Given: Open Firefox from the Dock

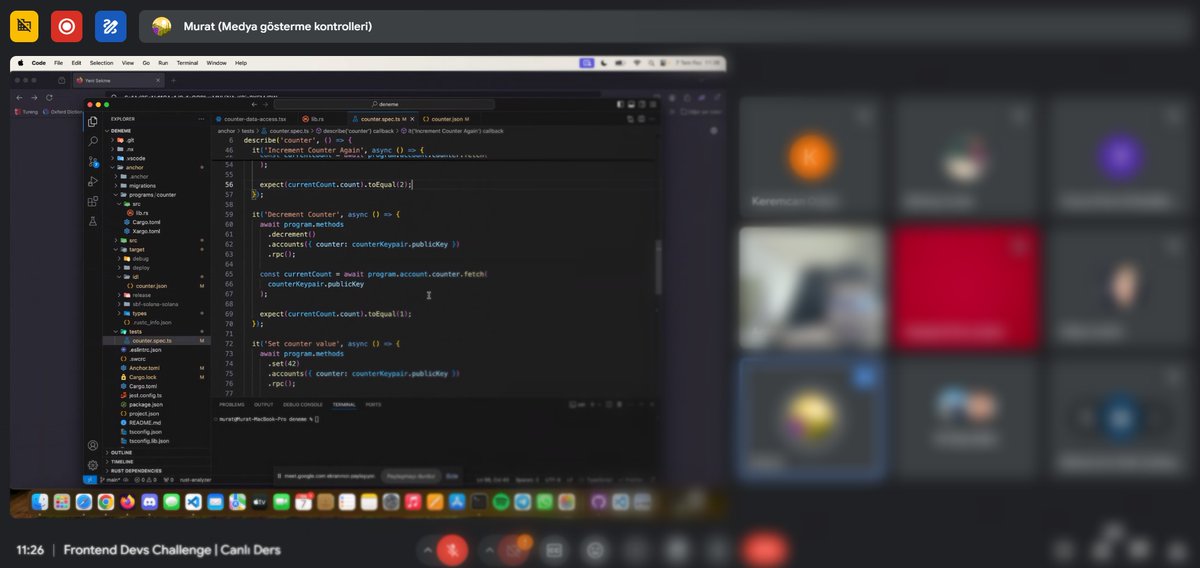Looking at the screenshot, I should point(128,502).
